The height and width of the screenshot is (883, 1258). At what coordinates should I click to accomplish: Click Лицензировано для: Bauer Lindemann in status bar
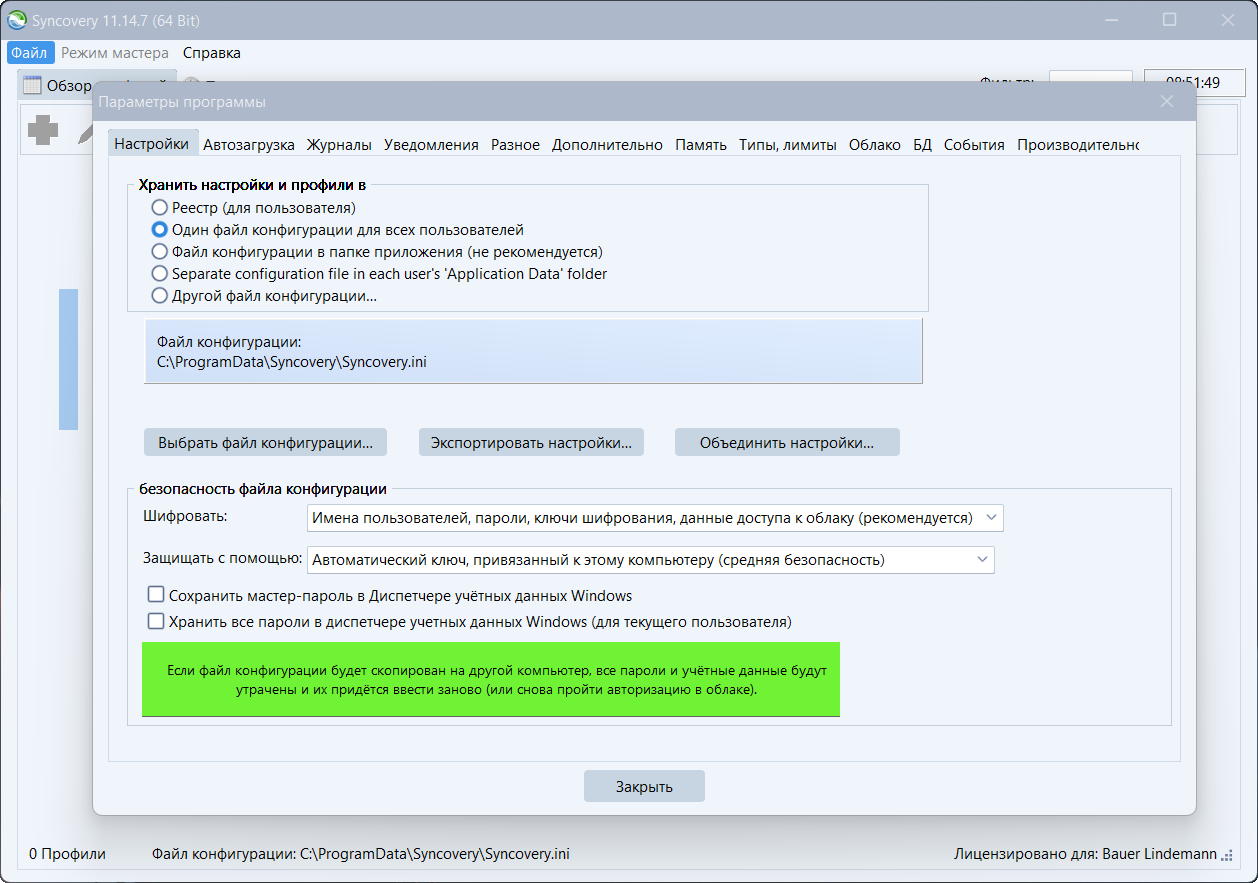coord(1085,854)
